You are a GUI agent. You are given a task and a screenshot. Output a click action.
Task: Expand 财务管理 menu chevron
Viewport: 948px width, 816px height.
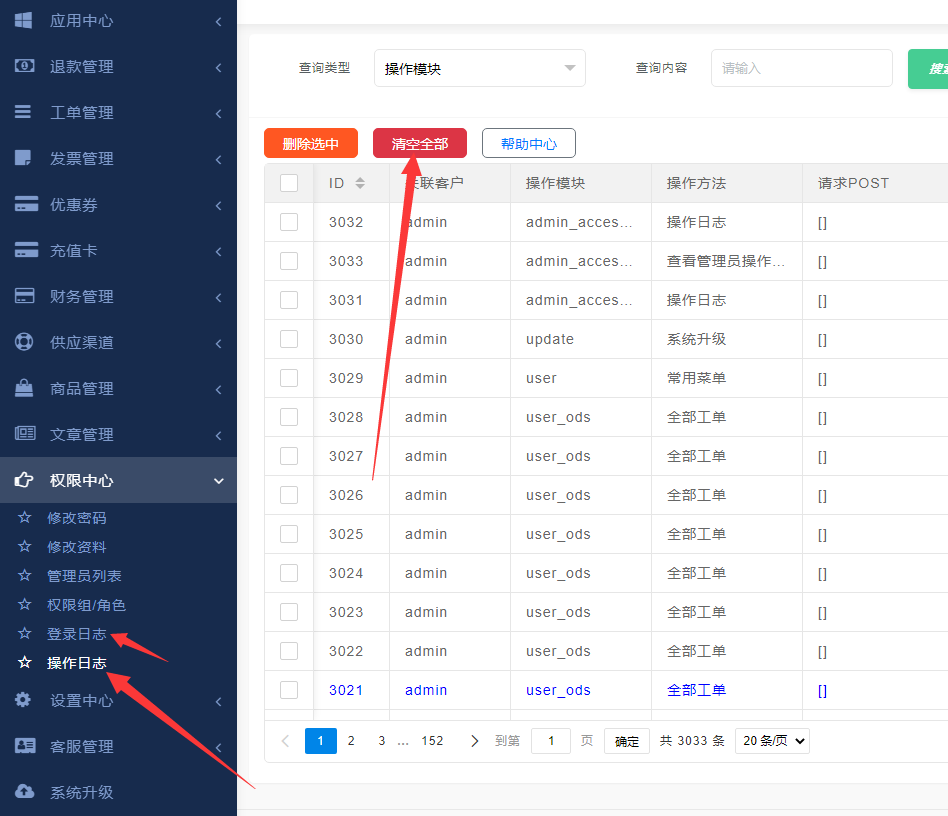tap(218, 297)
